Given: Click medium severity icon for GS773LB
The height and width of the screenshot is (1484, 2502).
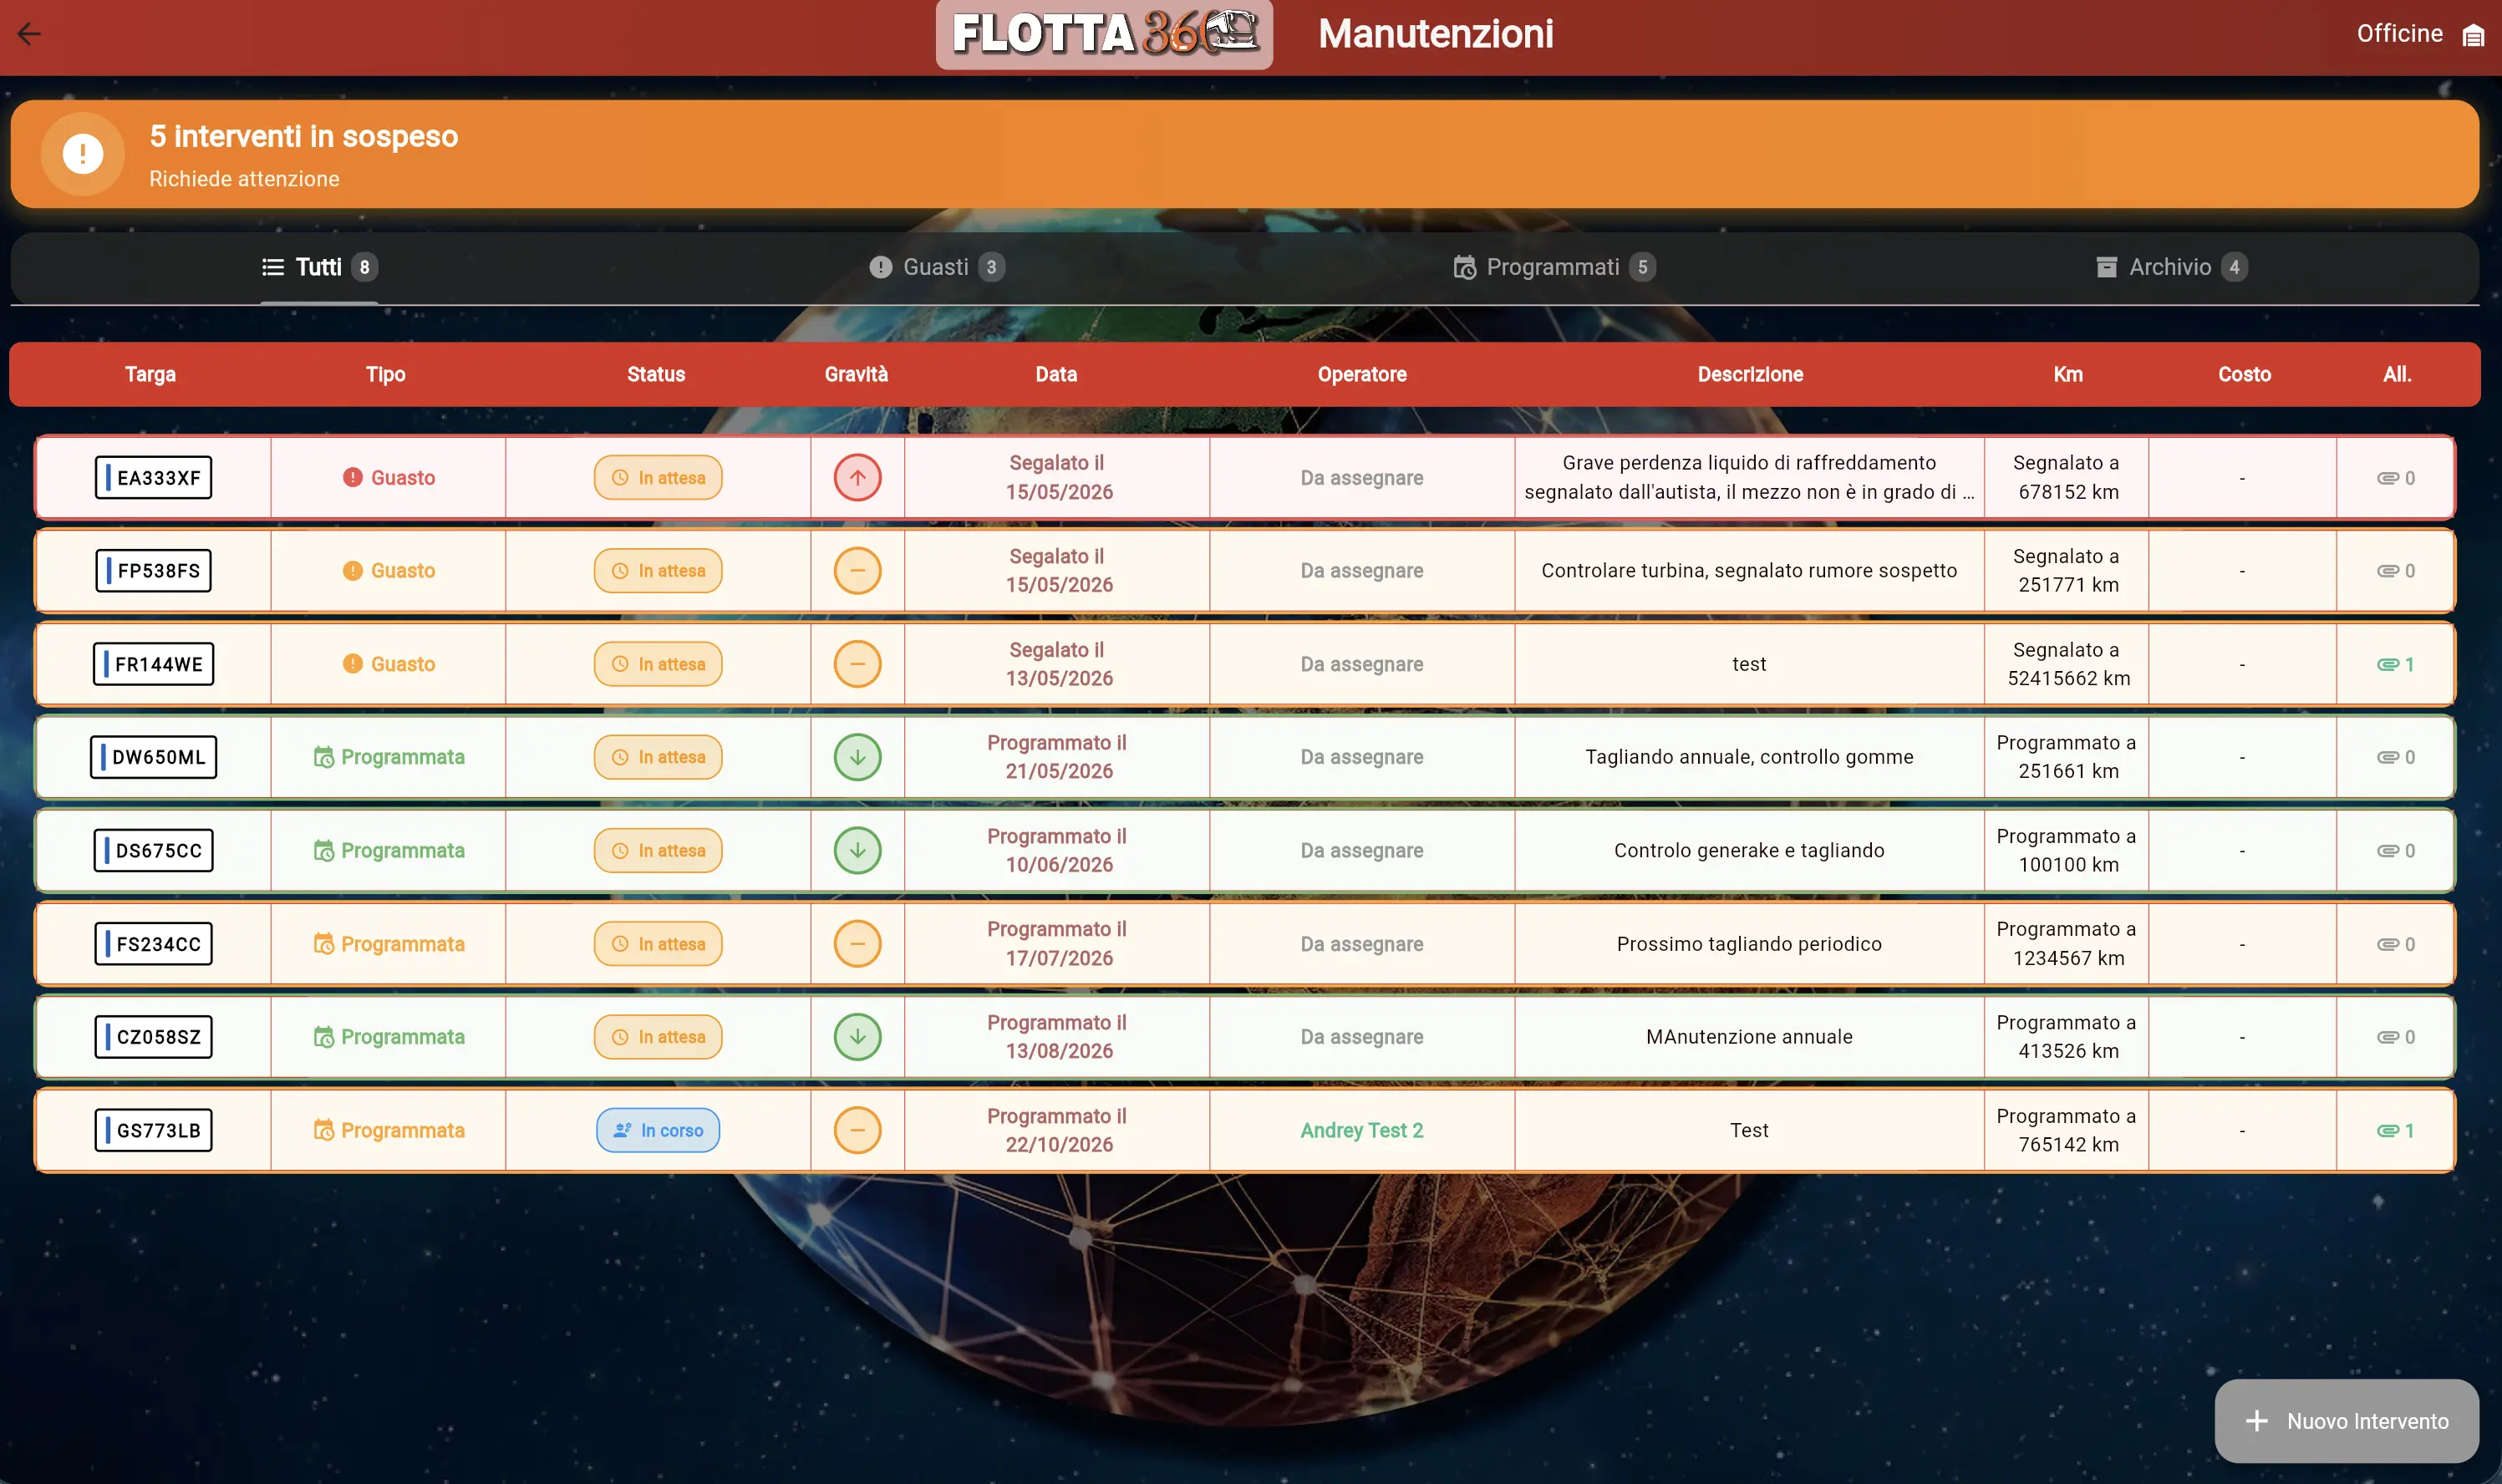Looking at the screenshot, I should click(x=857, y=1130).
